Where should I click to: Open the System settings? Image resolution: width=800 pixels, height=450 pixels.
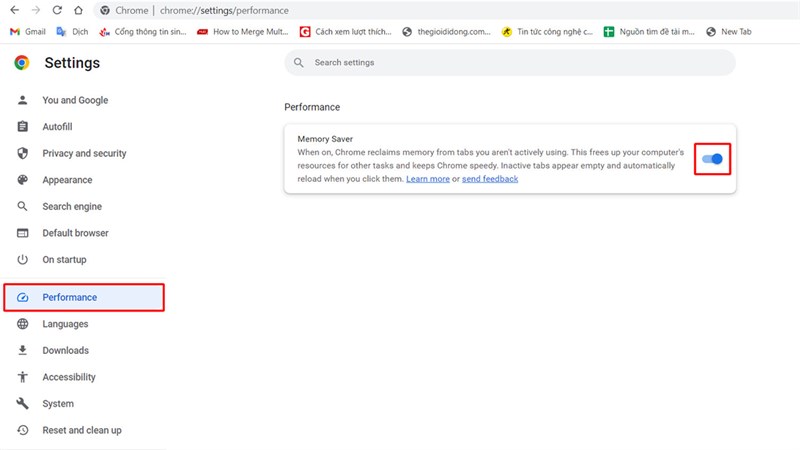(x=58, y=403)
